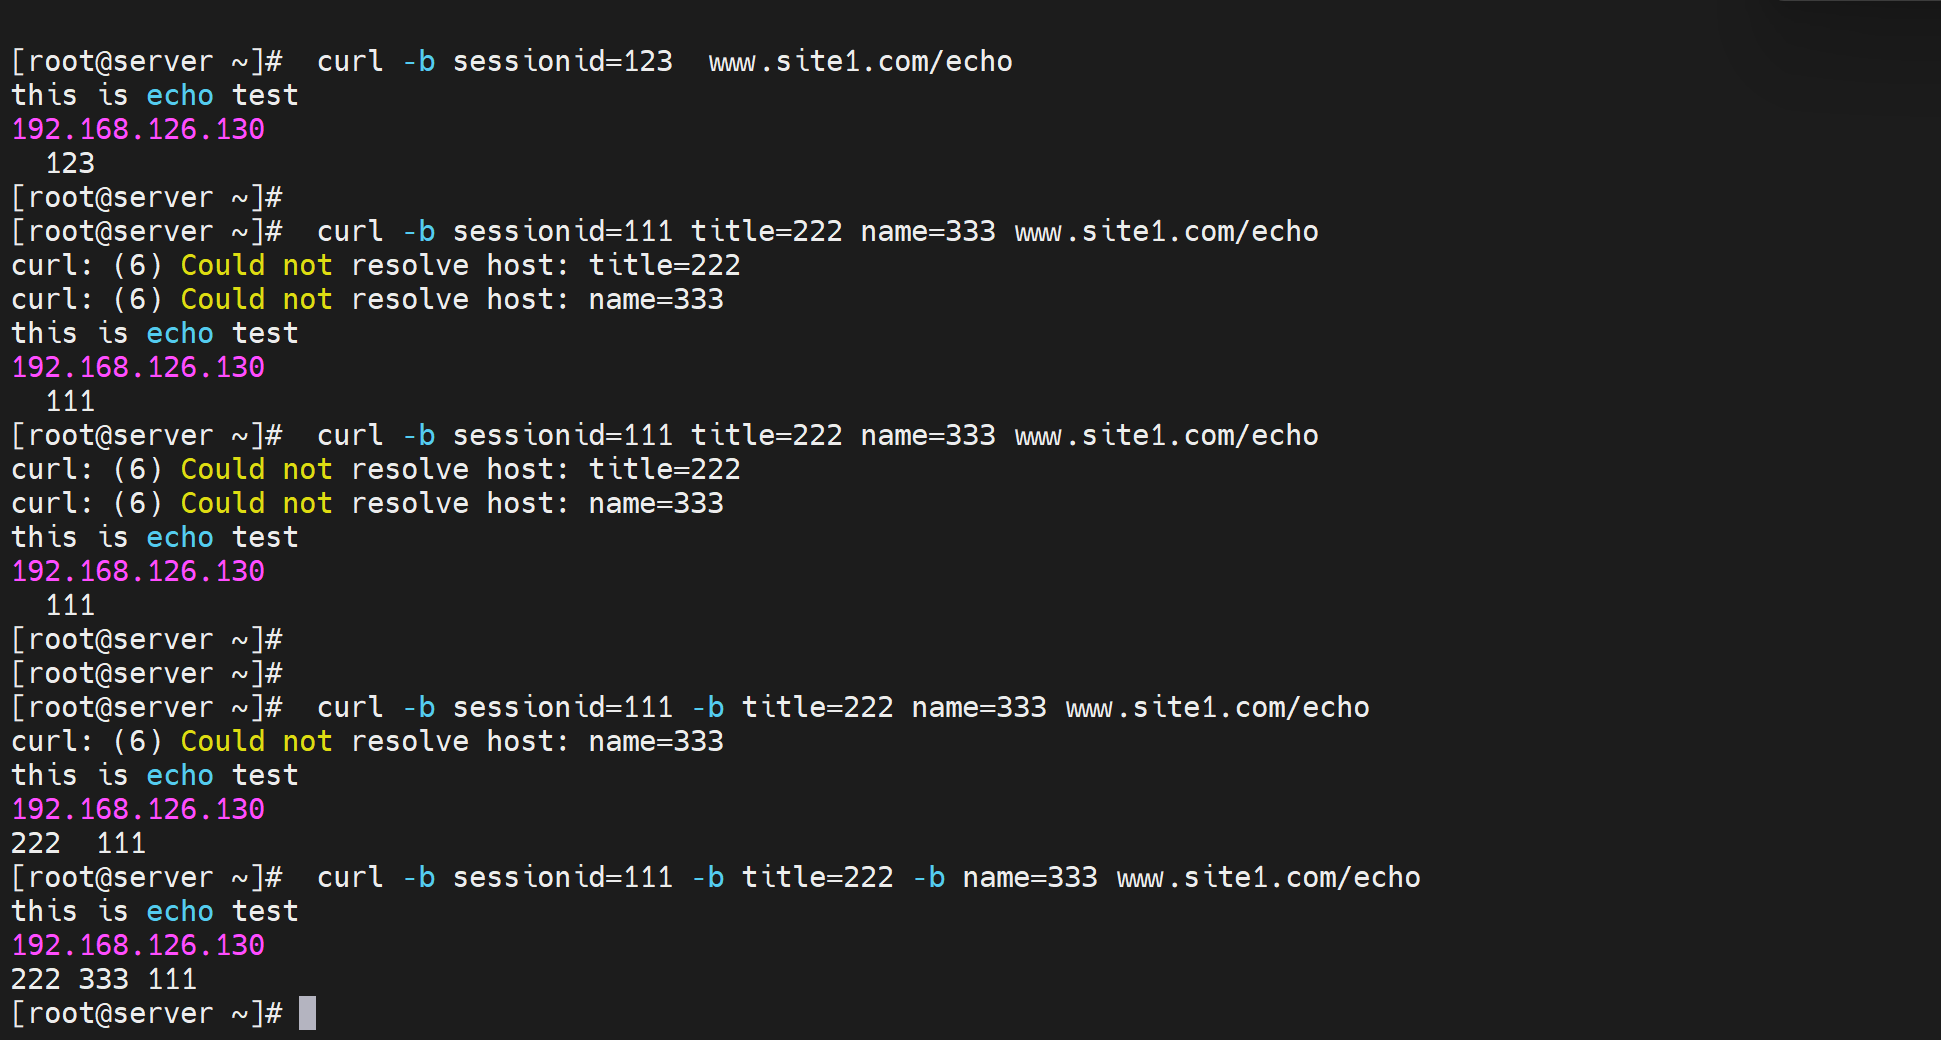The width and height of the screenshot is (1941, 1040).
Task: Click the topmost 'this is echo test' line
Action: 154,95
